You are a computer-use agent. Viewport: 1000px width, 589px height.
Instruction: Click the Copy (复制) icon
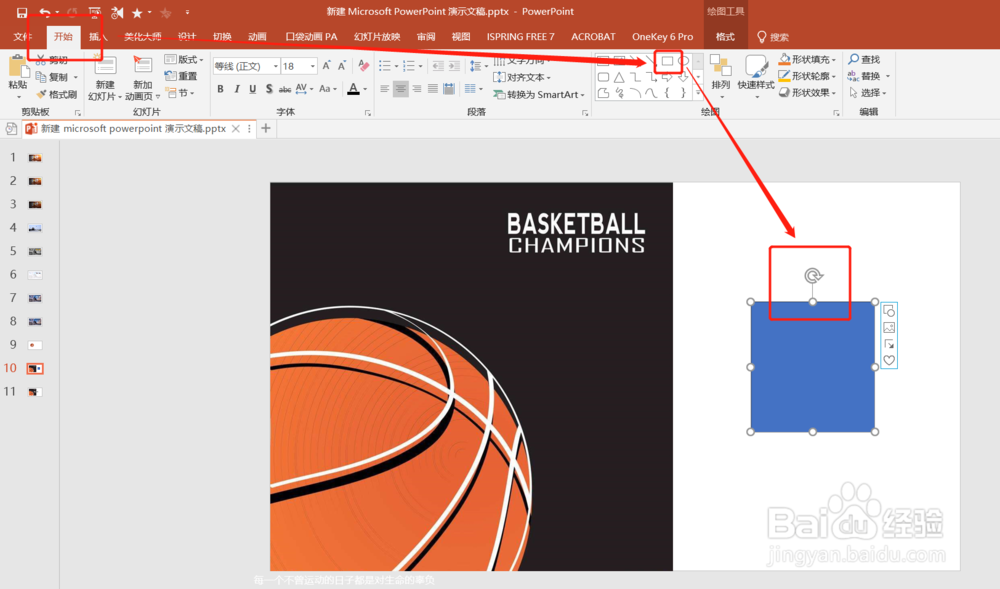41,77
